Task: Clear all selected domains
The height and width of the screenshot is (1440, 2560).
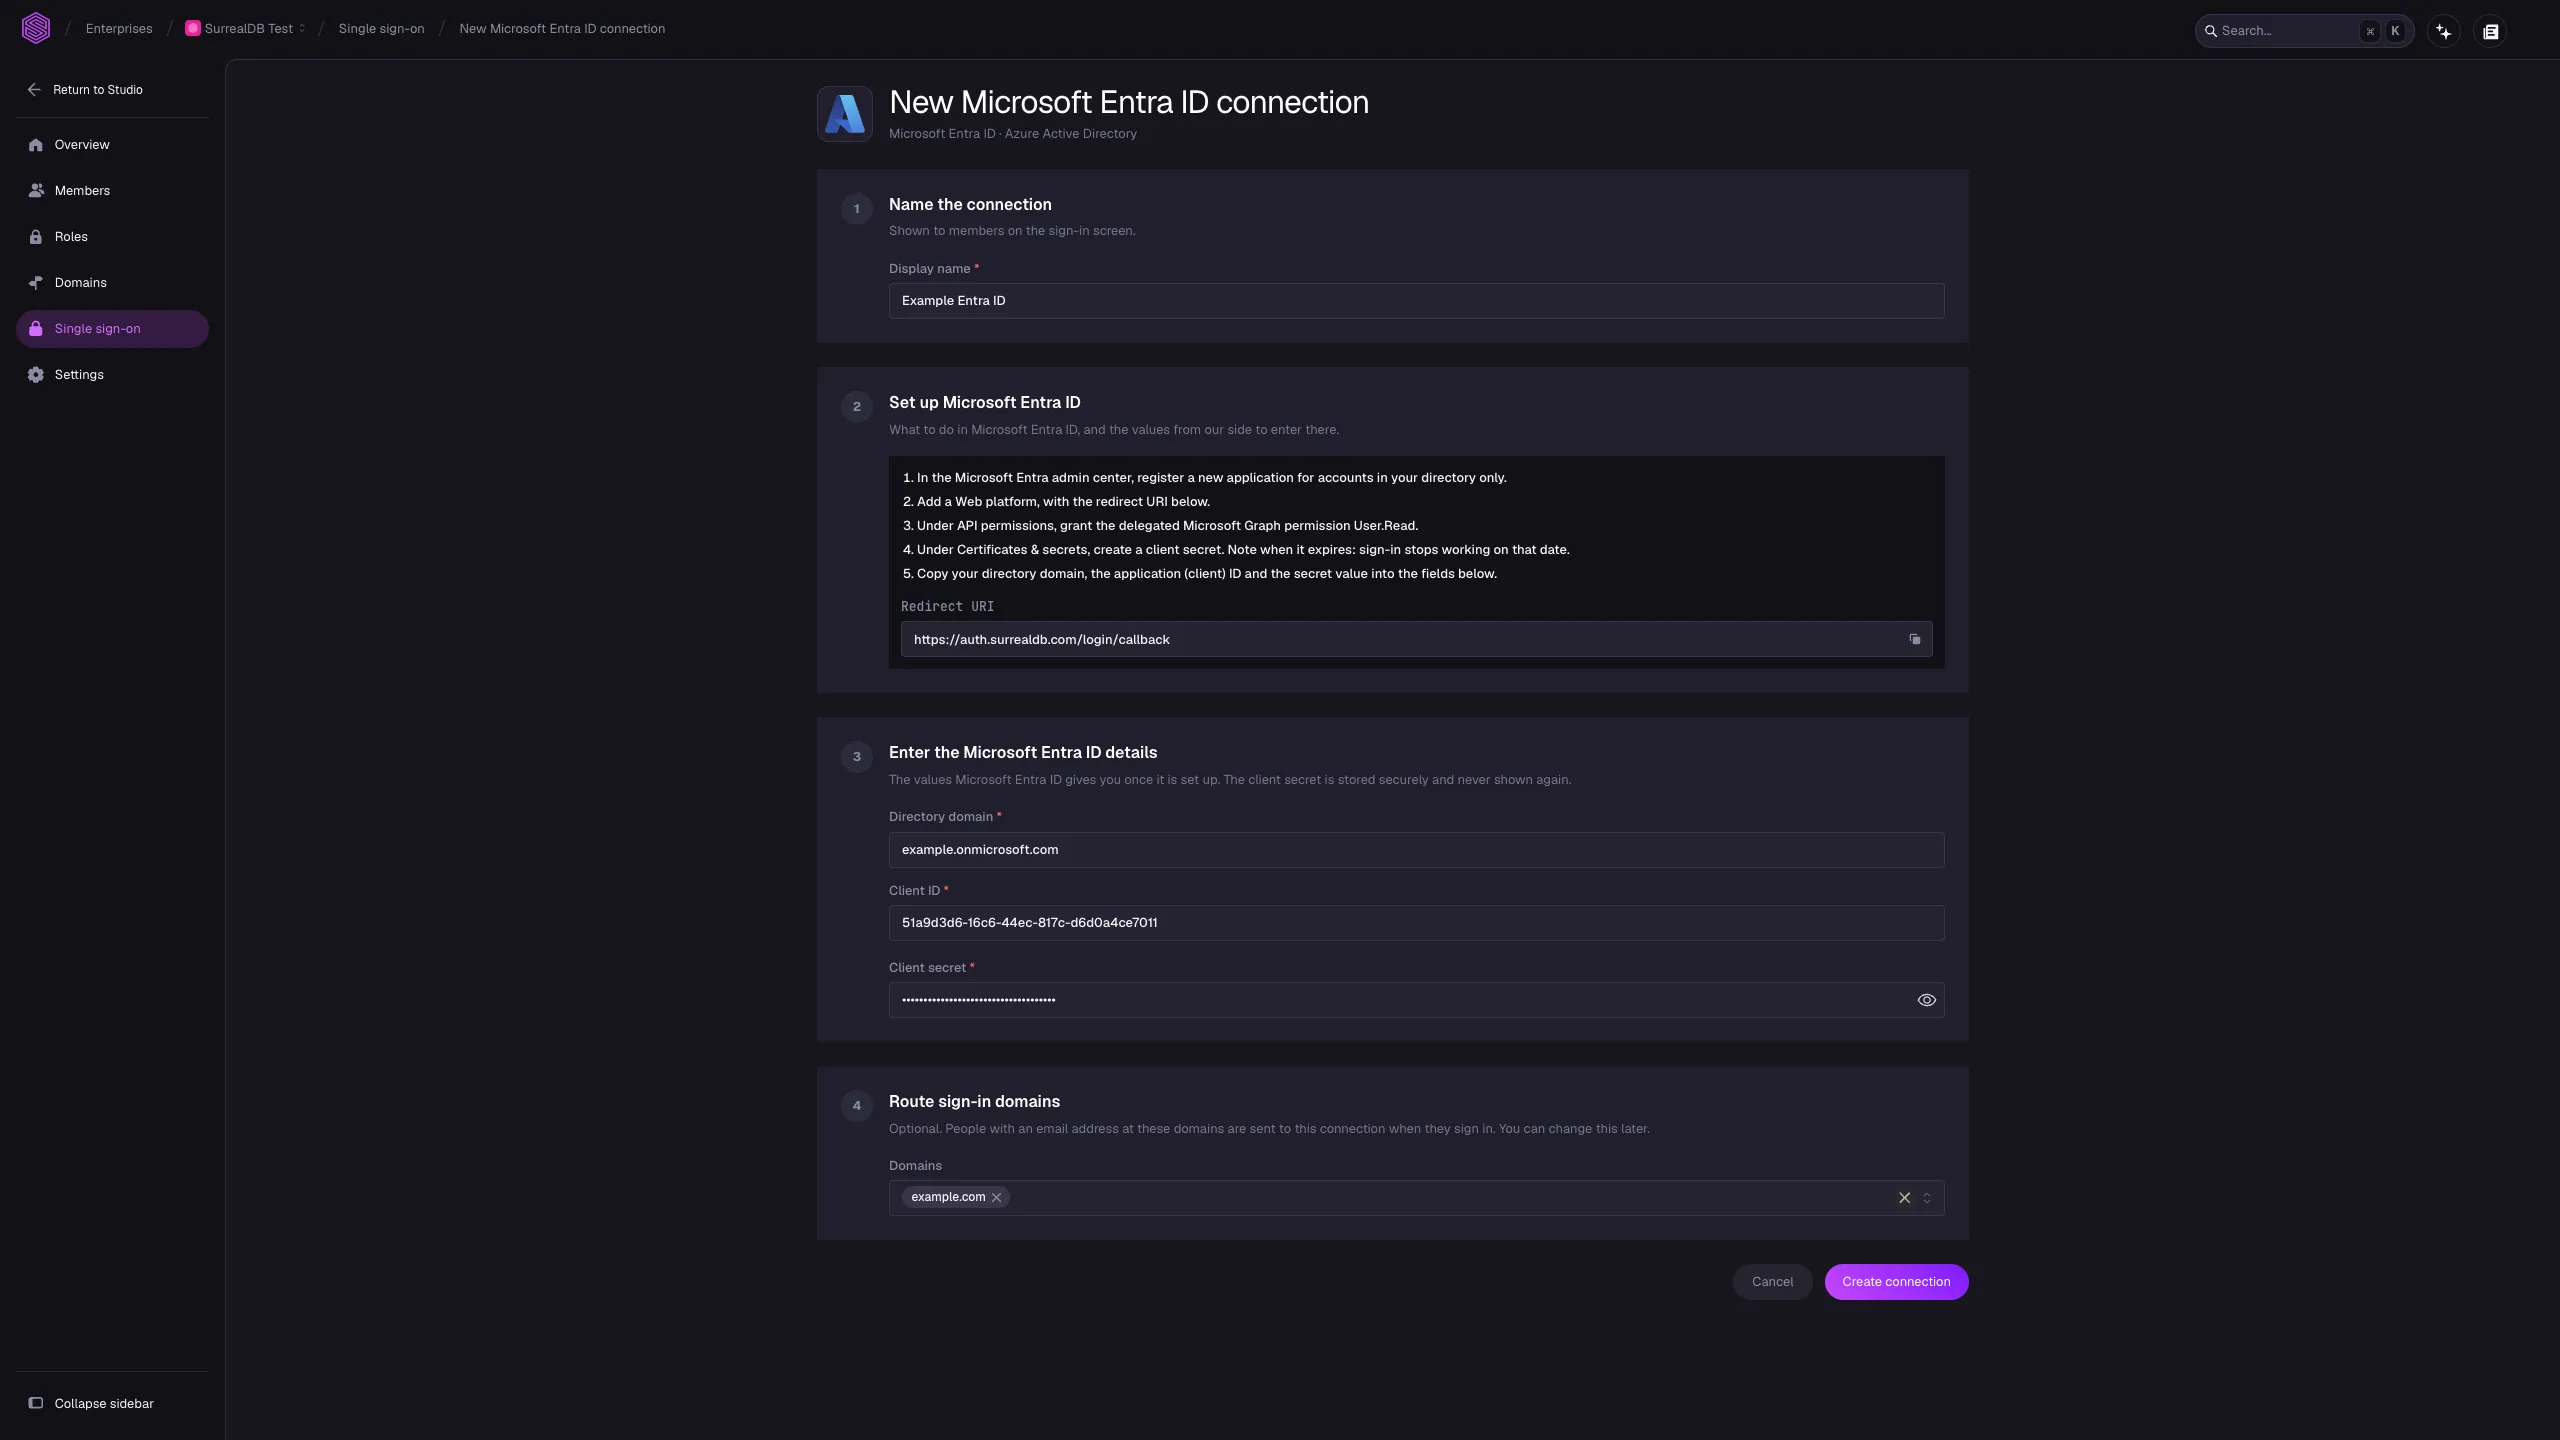Action: (x=1904, y=1198)
